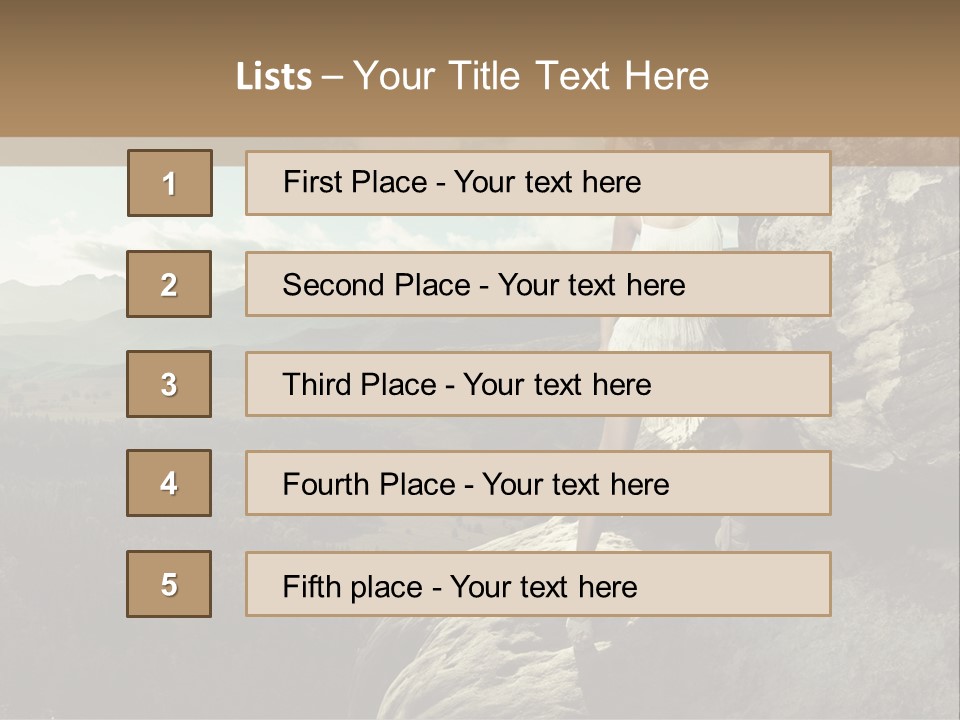
Task: Select the number 2 square
Action: (x=169, y=284)
